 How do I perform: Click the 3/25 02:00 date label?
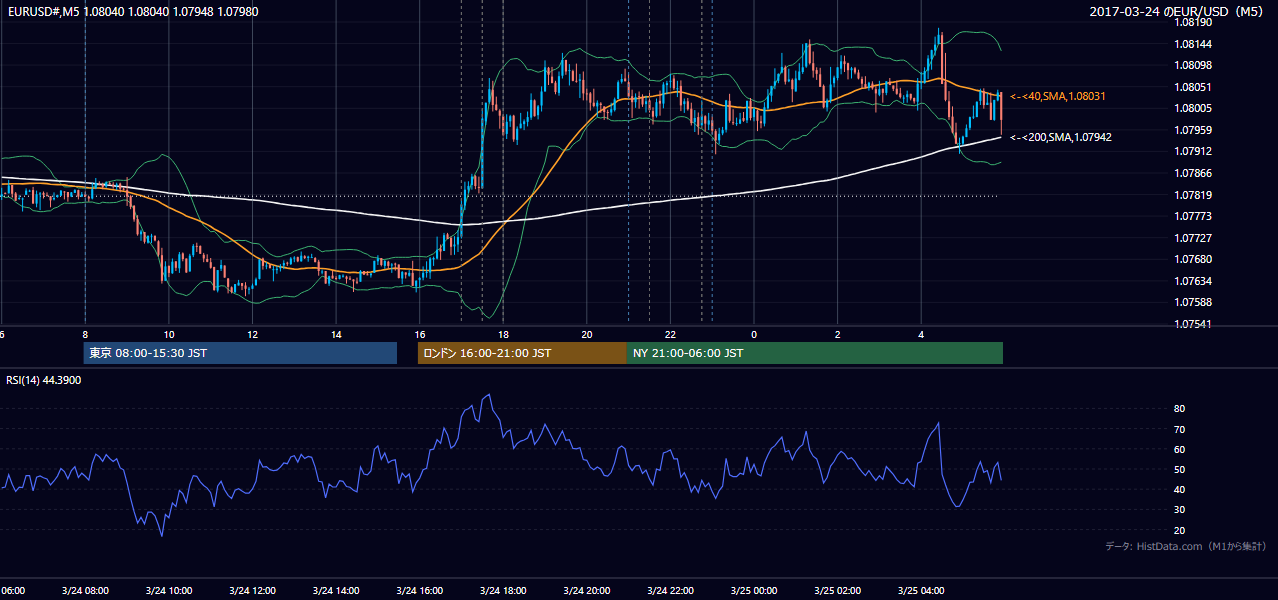click(837, 591)
